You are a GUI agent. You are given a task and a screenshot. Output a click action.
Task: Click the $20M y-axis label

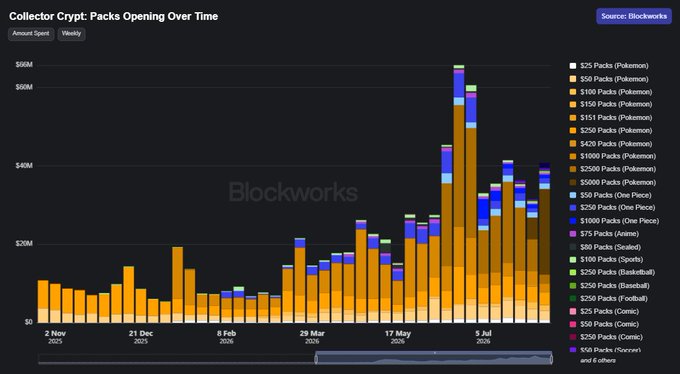coord(24,244)
